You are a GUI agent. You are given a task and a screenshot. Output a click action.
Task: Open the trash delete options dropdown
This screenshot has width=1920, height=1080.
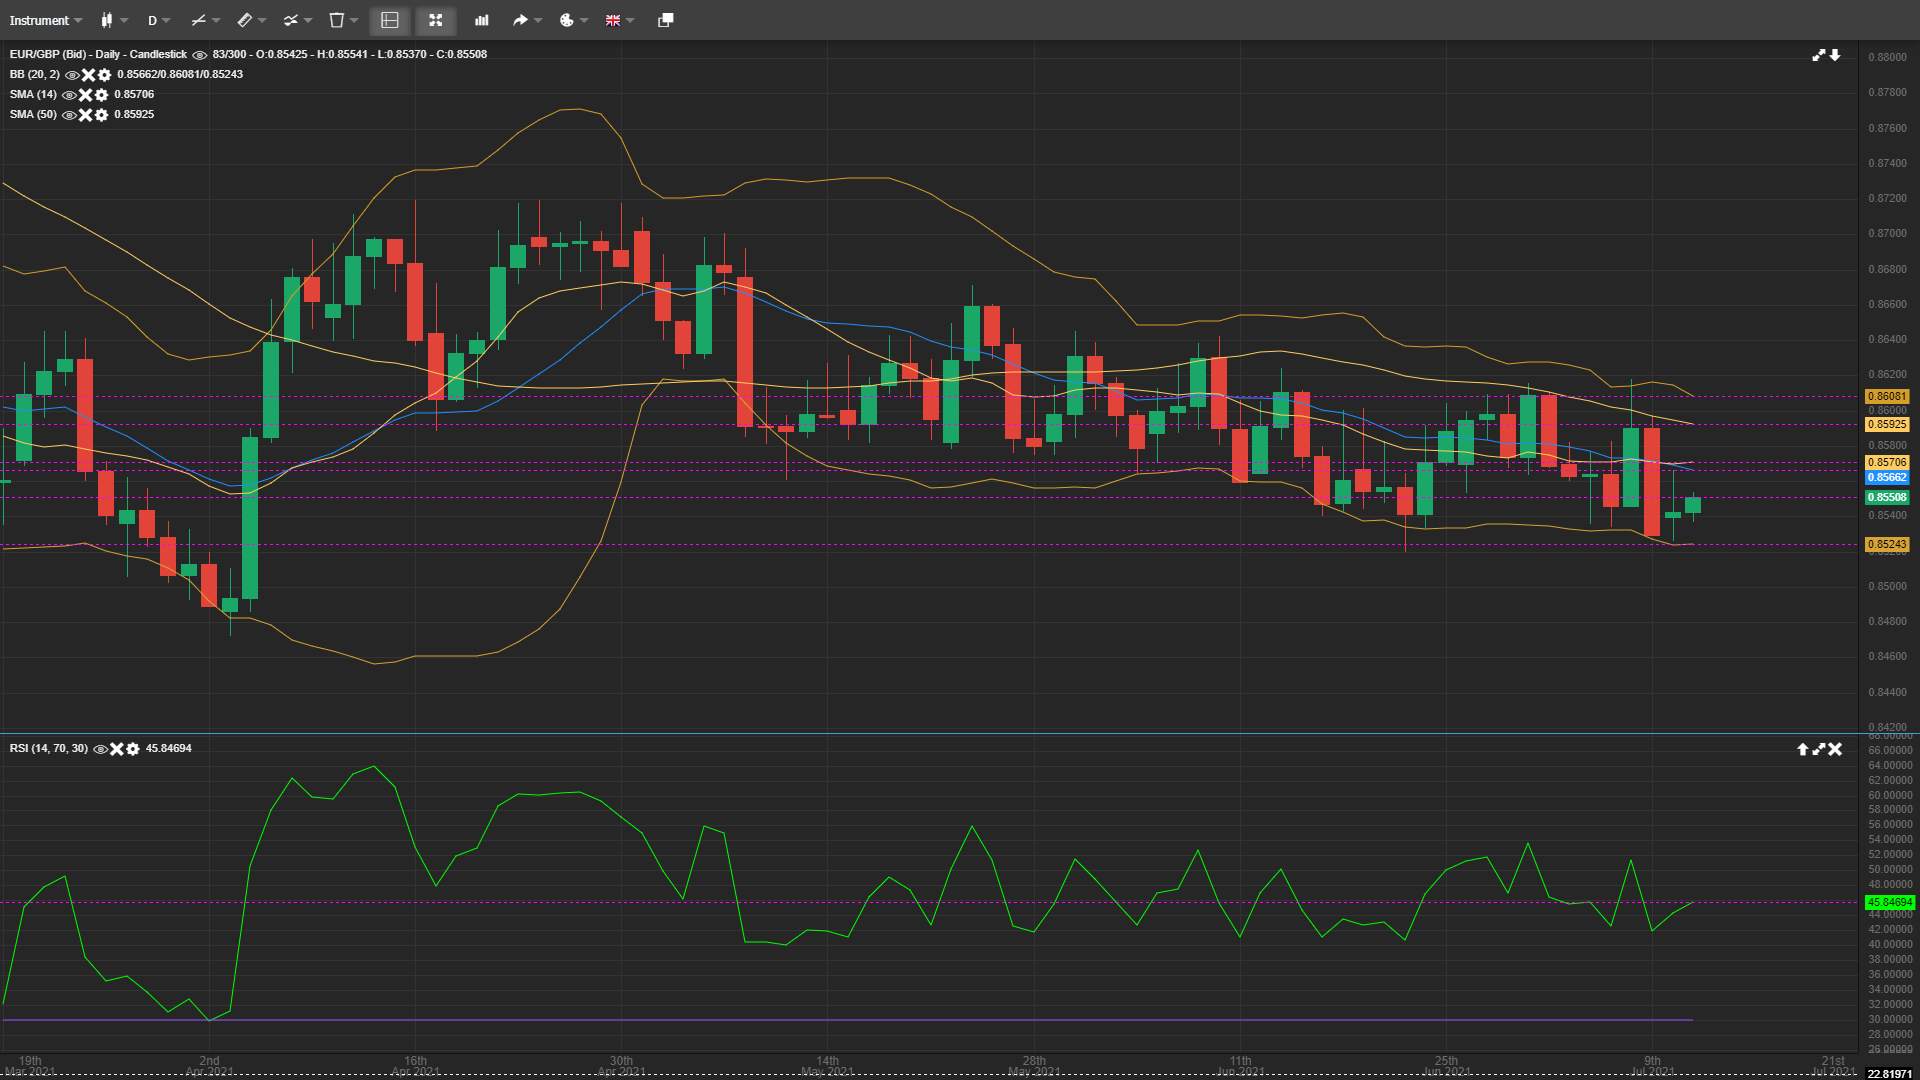(x=354, y=20)
